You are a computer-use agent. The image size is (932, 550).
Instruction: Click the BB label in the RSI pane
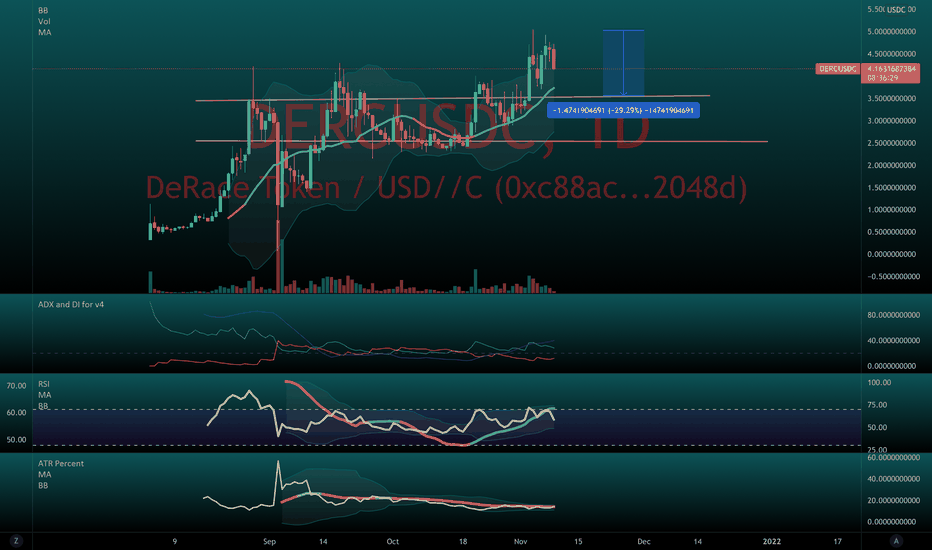coord(43,406)
